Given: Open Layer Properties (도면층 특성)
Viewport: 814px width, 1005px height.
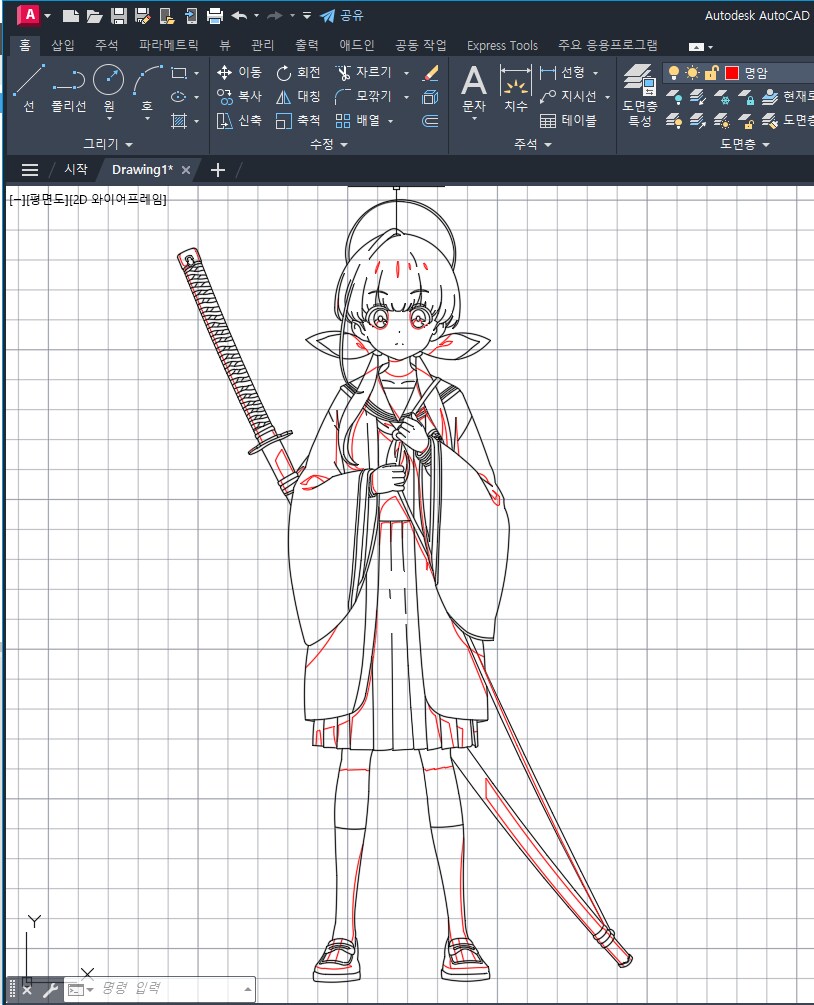Looking at the screenshot, I should point(640,96).
